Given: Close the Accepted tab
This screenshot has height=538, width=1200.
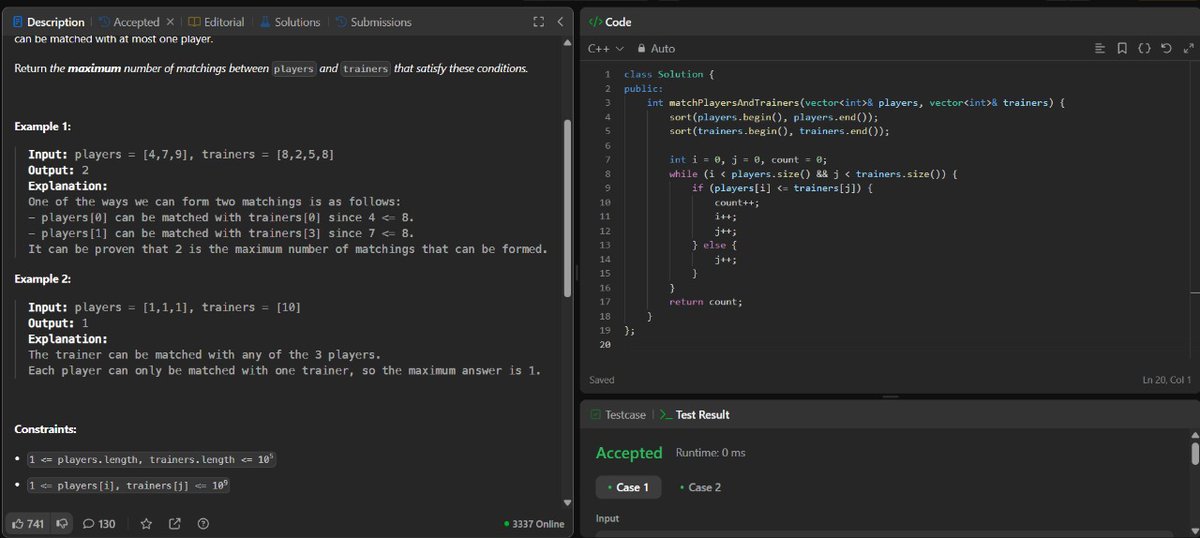Looking at the screenshot, I should click(169, 22).
